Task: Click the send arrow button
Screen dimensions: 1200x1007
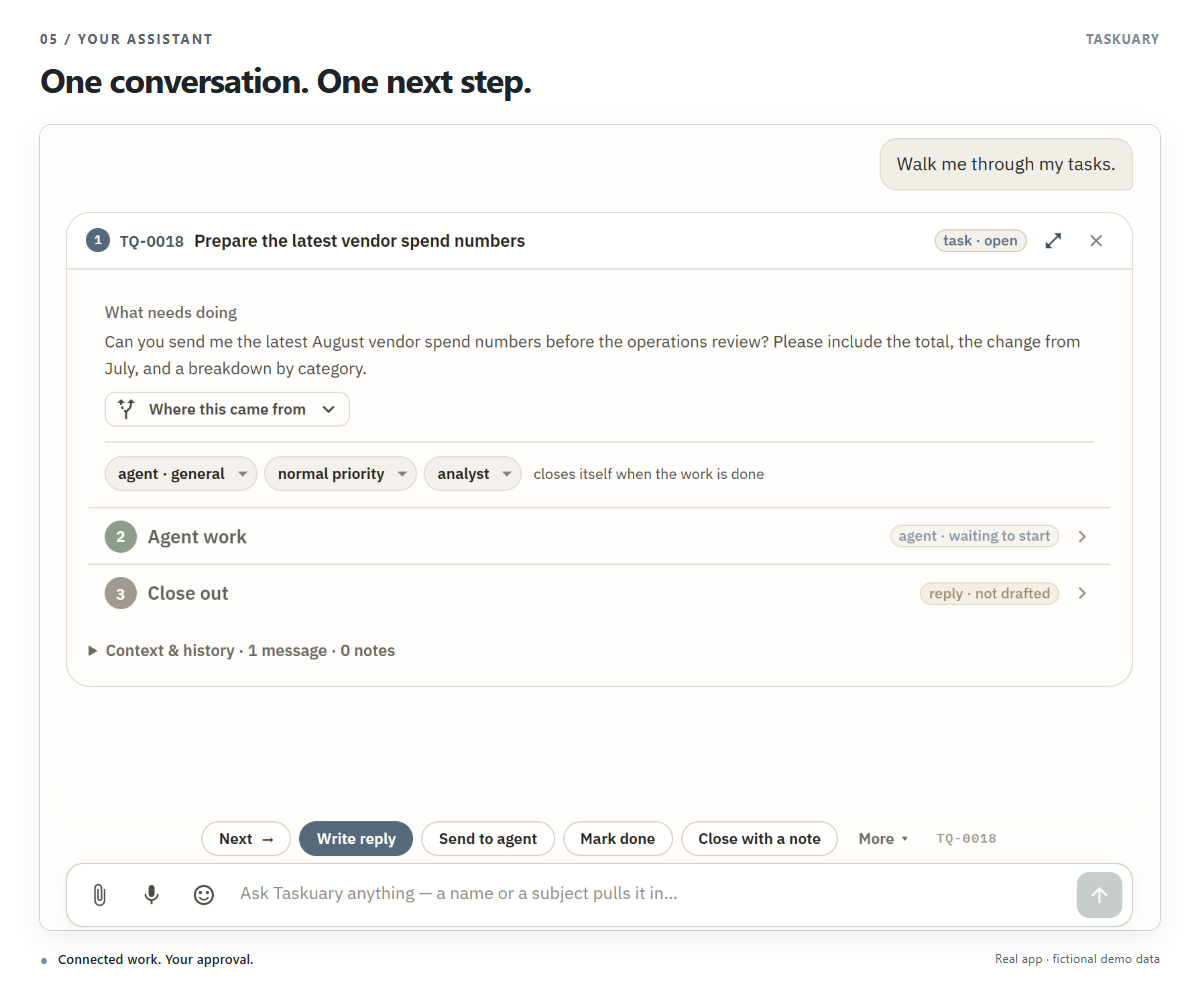Action: [1099, 895]
